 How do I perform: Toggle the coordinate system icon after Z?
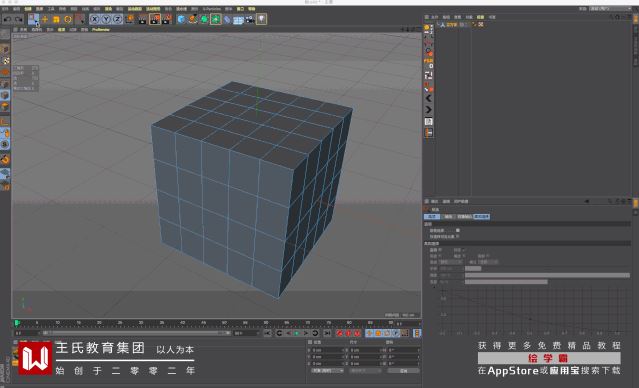click(x=130, y=19)
